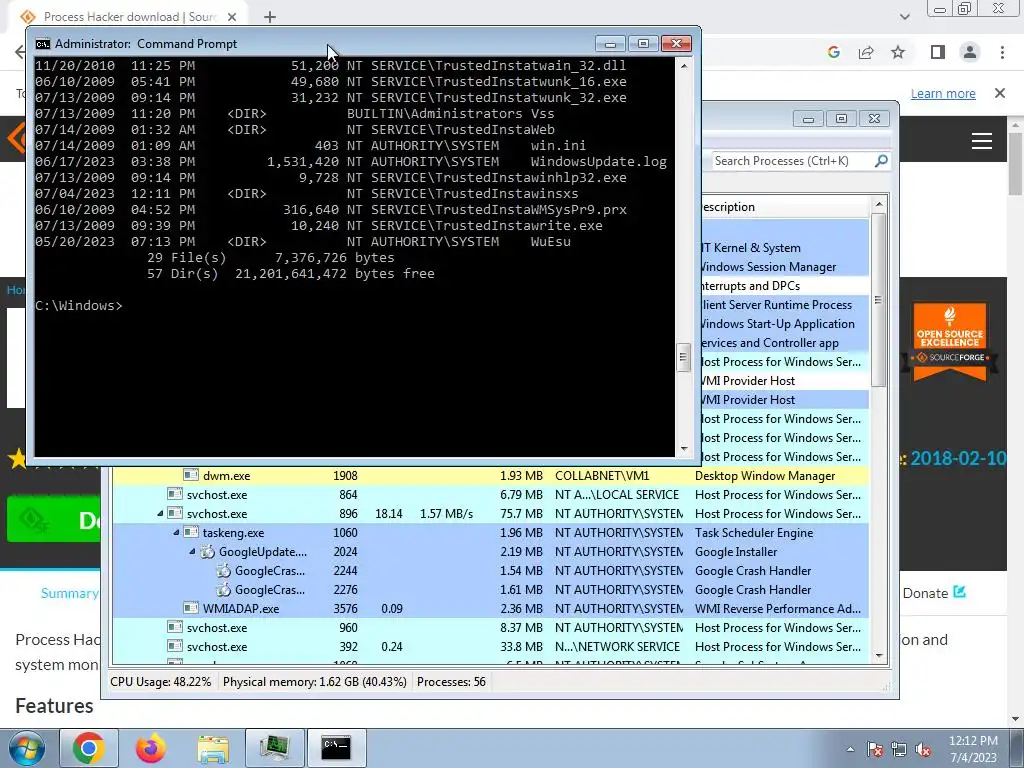The width and height of the screenshot is (1024, 768).
Task: Select the WMIADAP.exe process row
Action: pos(490,609)
